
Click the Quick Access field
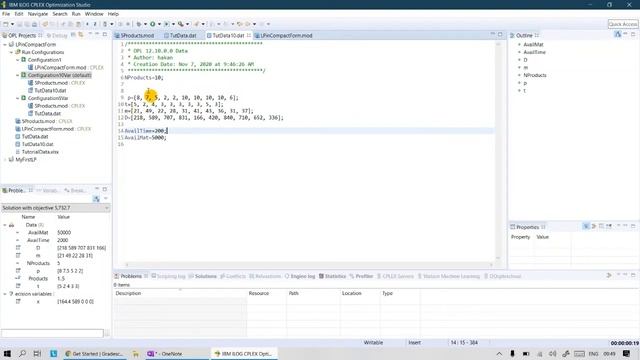click(622, 24)
